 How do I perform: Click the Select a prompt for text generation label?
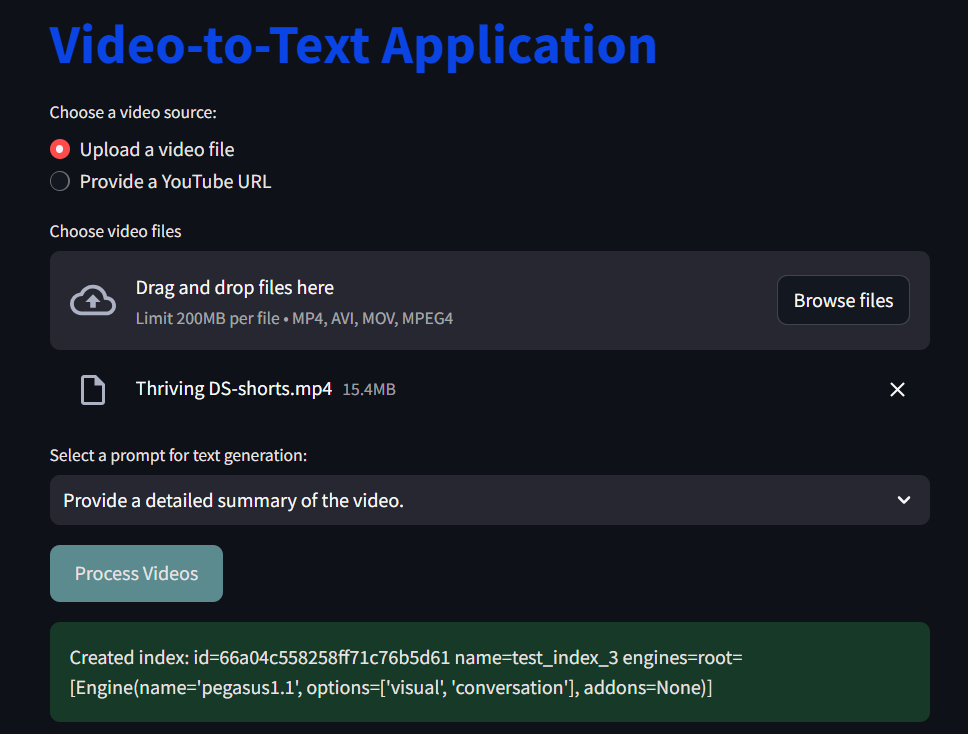(178, 456)
